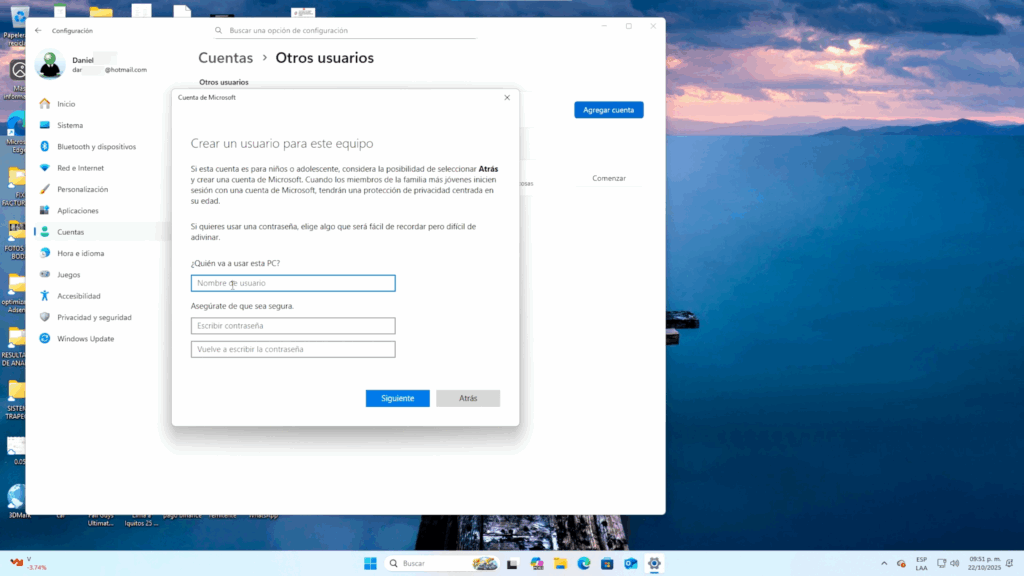
Task: Open Microsoft Edge from the taskbar
Action: (x=584, y=564)
